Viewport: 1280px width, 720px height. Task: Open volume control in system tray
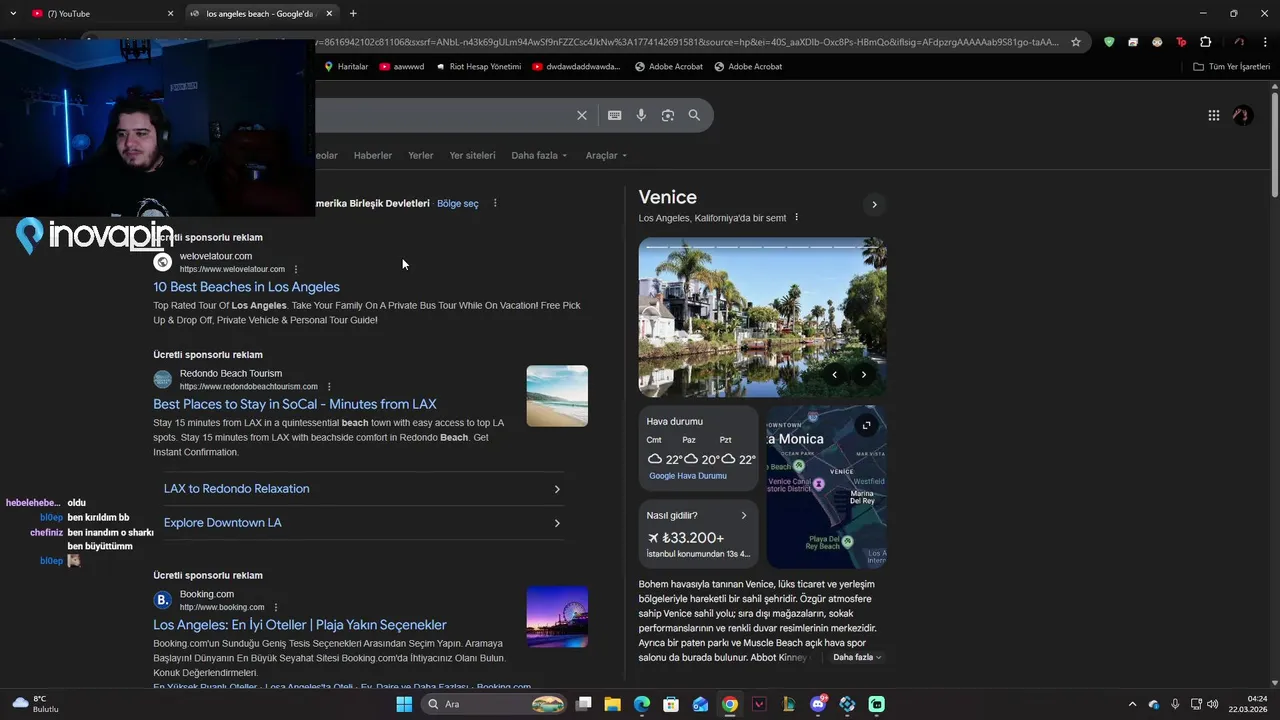[x=1213, y=704]
